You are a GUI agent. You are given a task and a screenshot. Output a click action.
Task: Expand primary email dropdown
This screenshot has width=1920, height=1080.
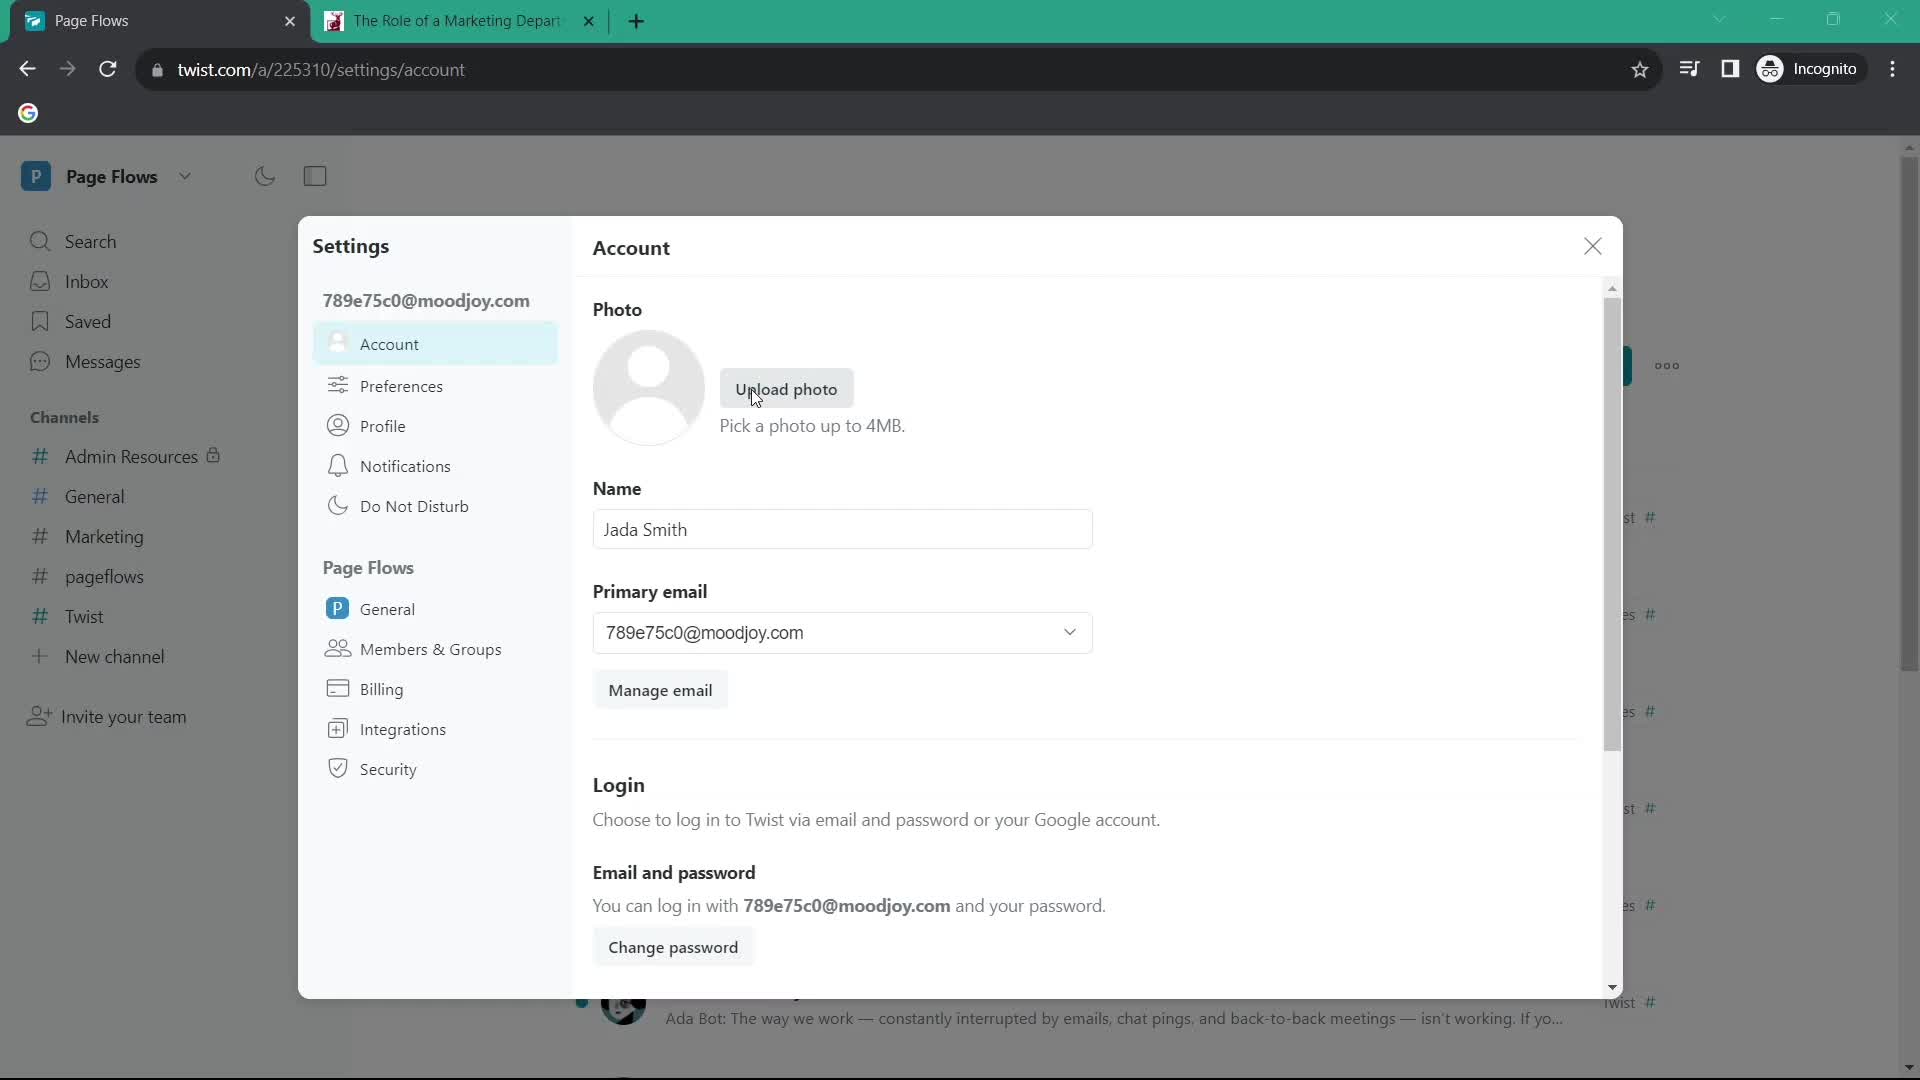[1071, 633]
